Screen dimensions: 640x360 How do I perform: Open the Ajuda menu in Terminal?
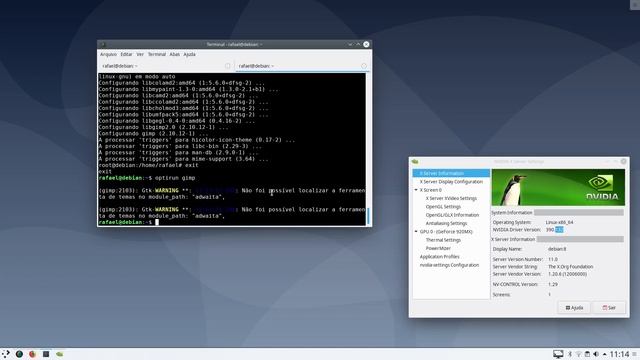tap(189, 54)
